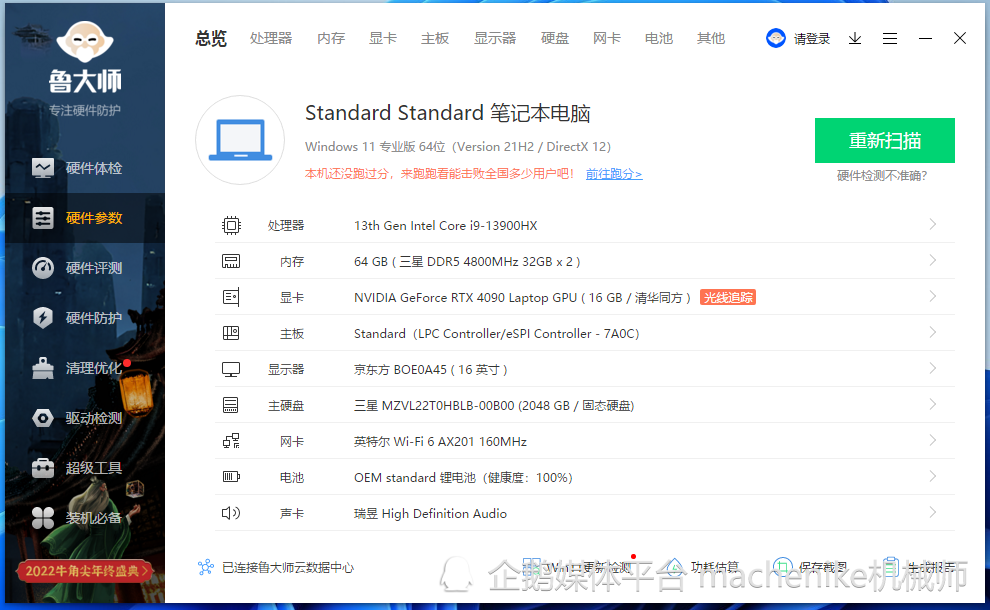Image resolution: width=990 pixels, height=610 pixels.
Task: Click 京东方 BOE0A45 display text
Action: tap(431, 369)
